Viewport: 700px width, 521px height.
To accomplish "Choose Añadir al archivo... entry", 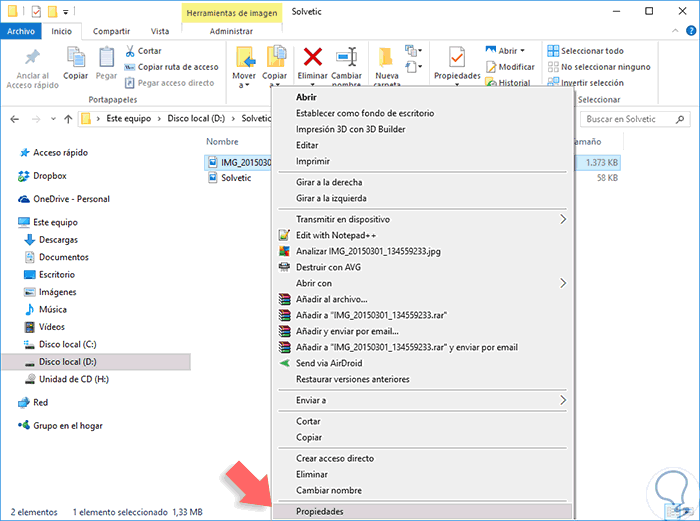I will click(x=332, y=299).
